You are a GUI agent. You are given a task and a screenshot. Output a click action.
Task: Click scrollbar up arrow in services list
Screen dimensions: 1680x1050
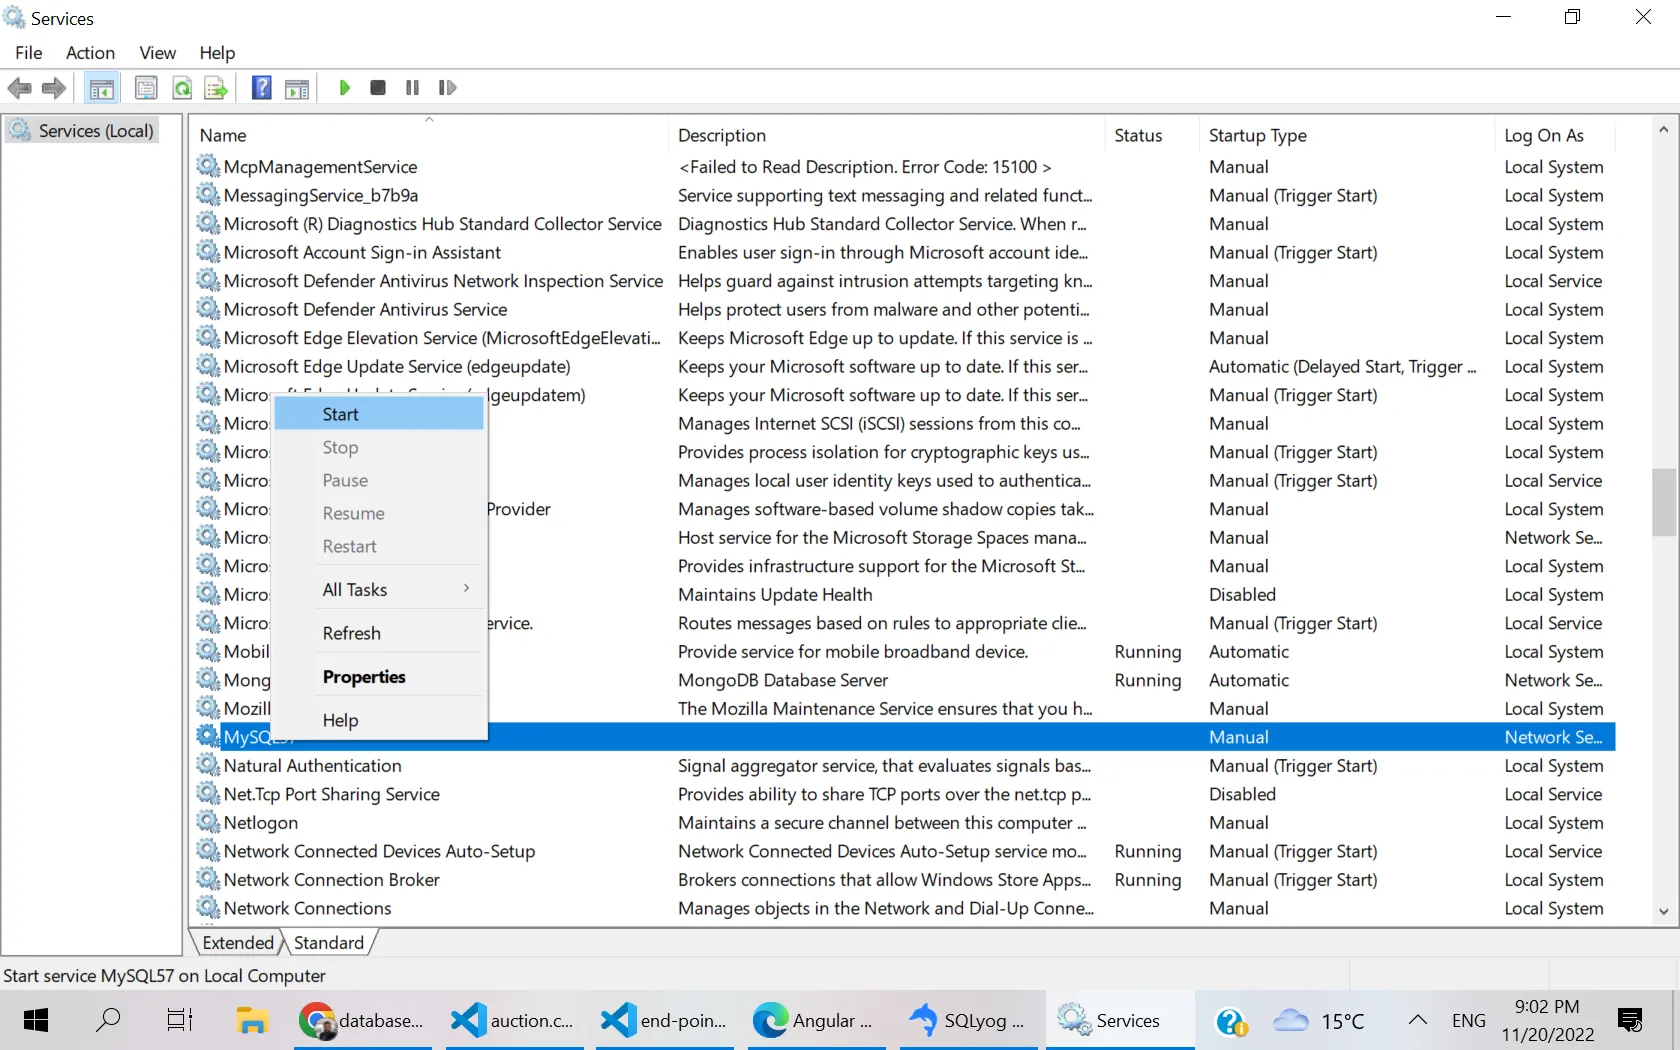1664,130
